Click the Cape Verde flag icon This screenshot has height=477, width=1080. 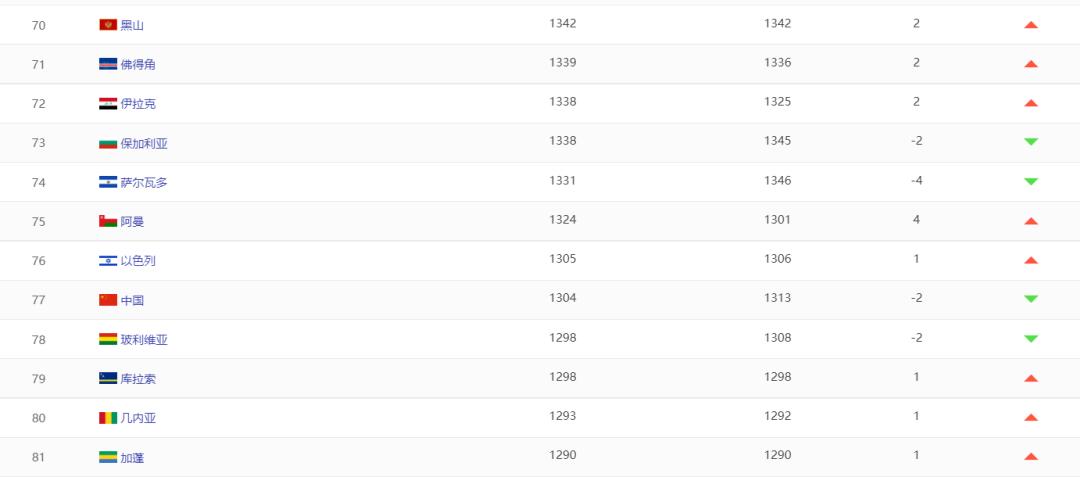point(108,64)
